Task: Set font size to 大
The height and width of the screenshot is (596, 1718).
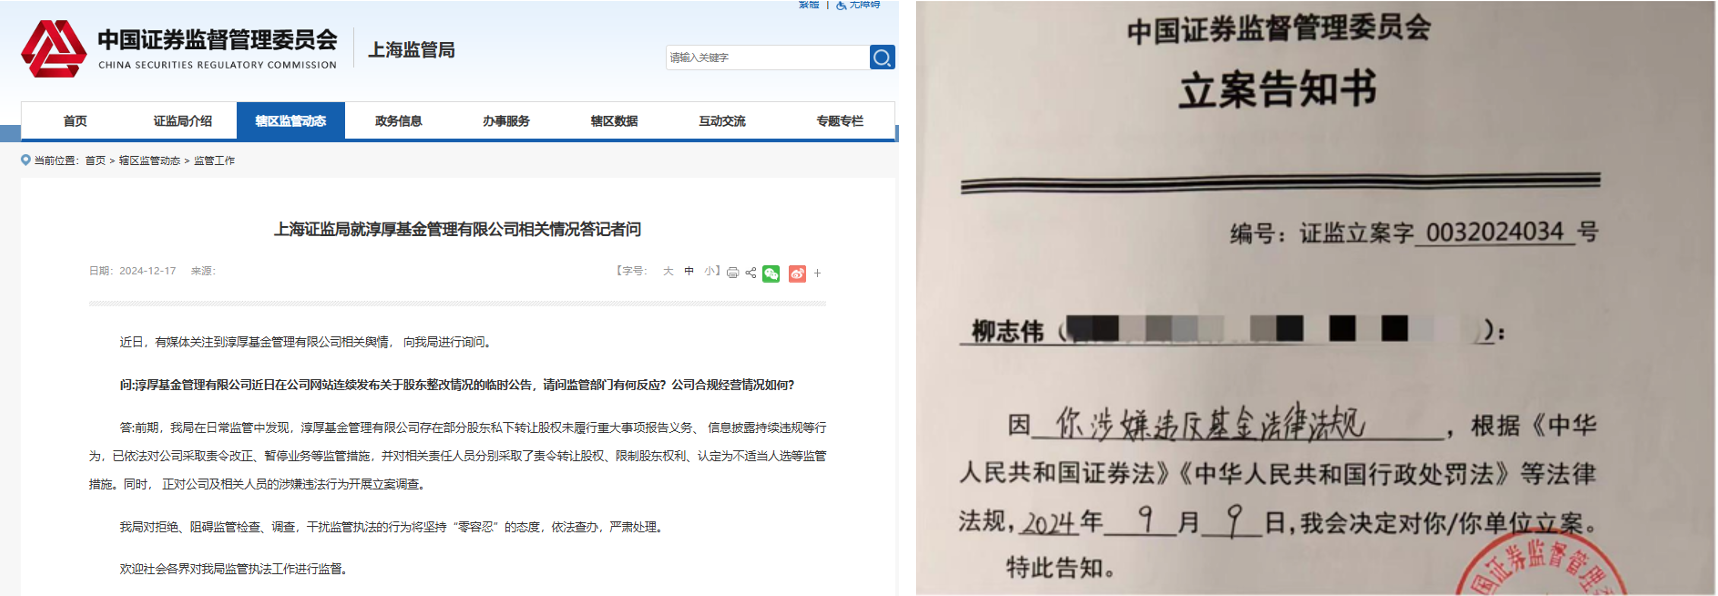Action: click(668, 271)
